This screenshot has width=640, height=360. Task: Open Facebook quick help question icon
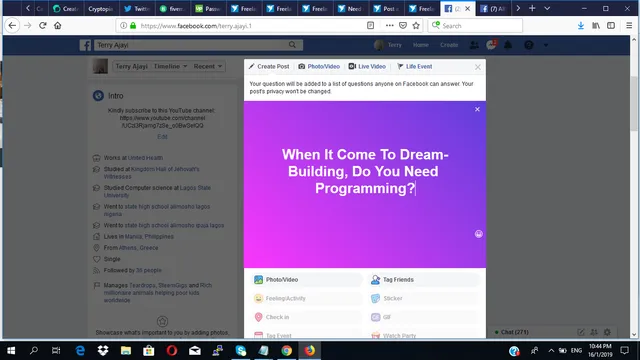coord(529,45)
